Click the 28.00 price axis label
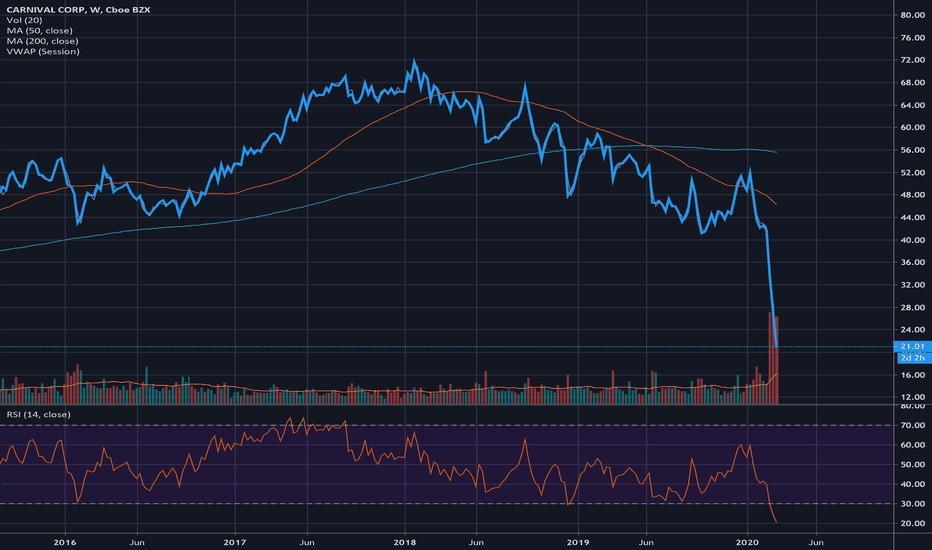The height and width of the screenshot is (550, 932). pyautogui.click(x=912, y=307)
